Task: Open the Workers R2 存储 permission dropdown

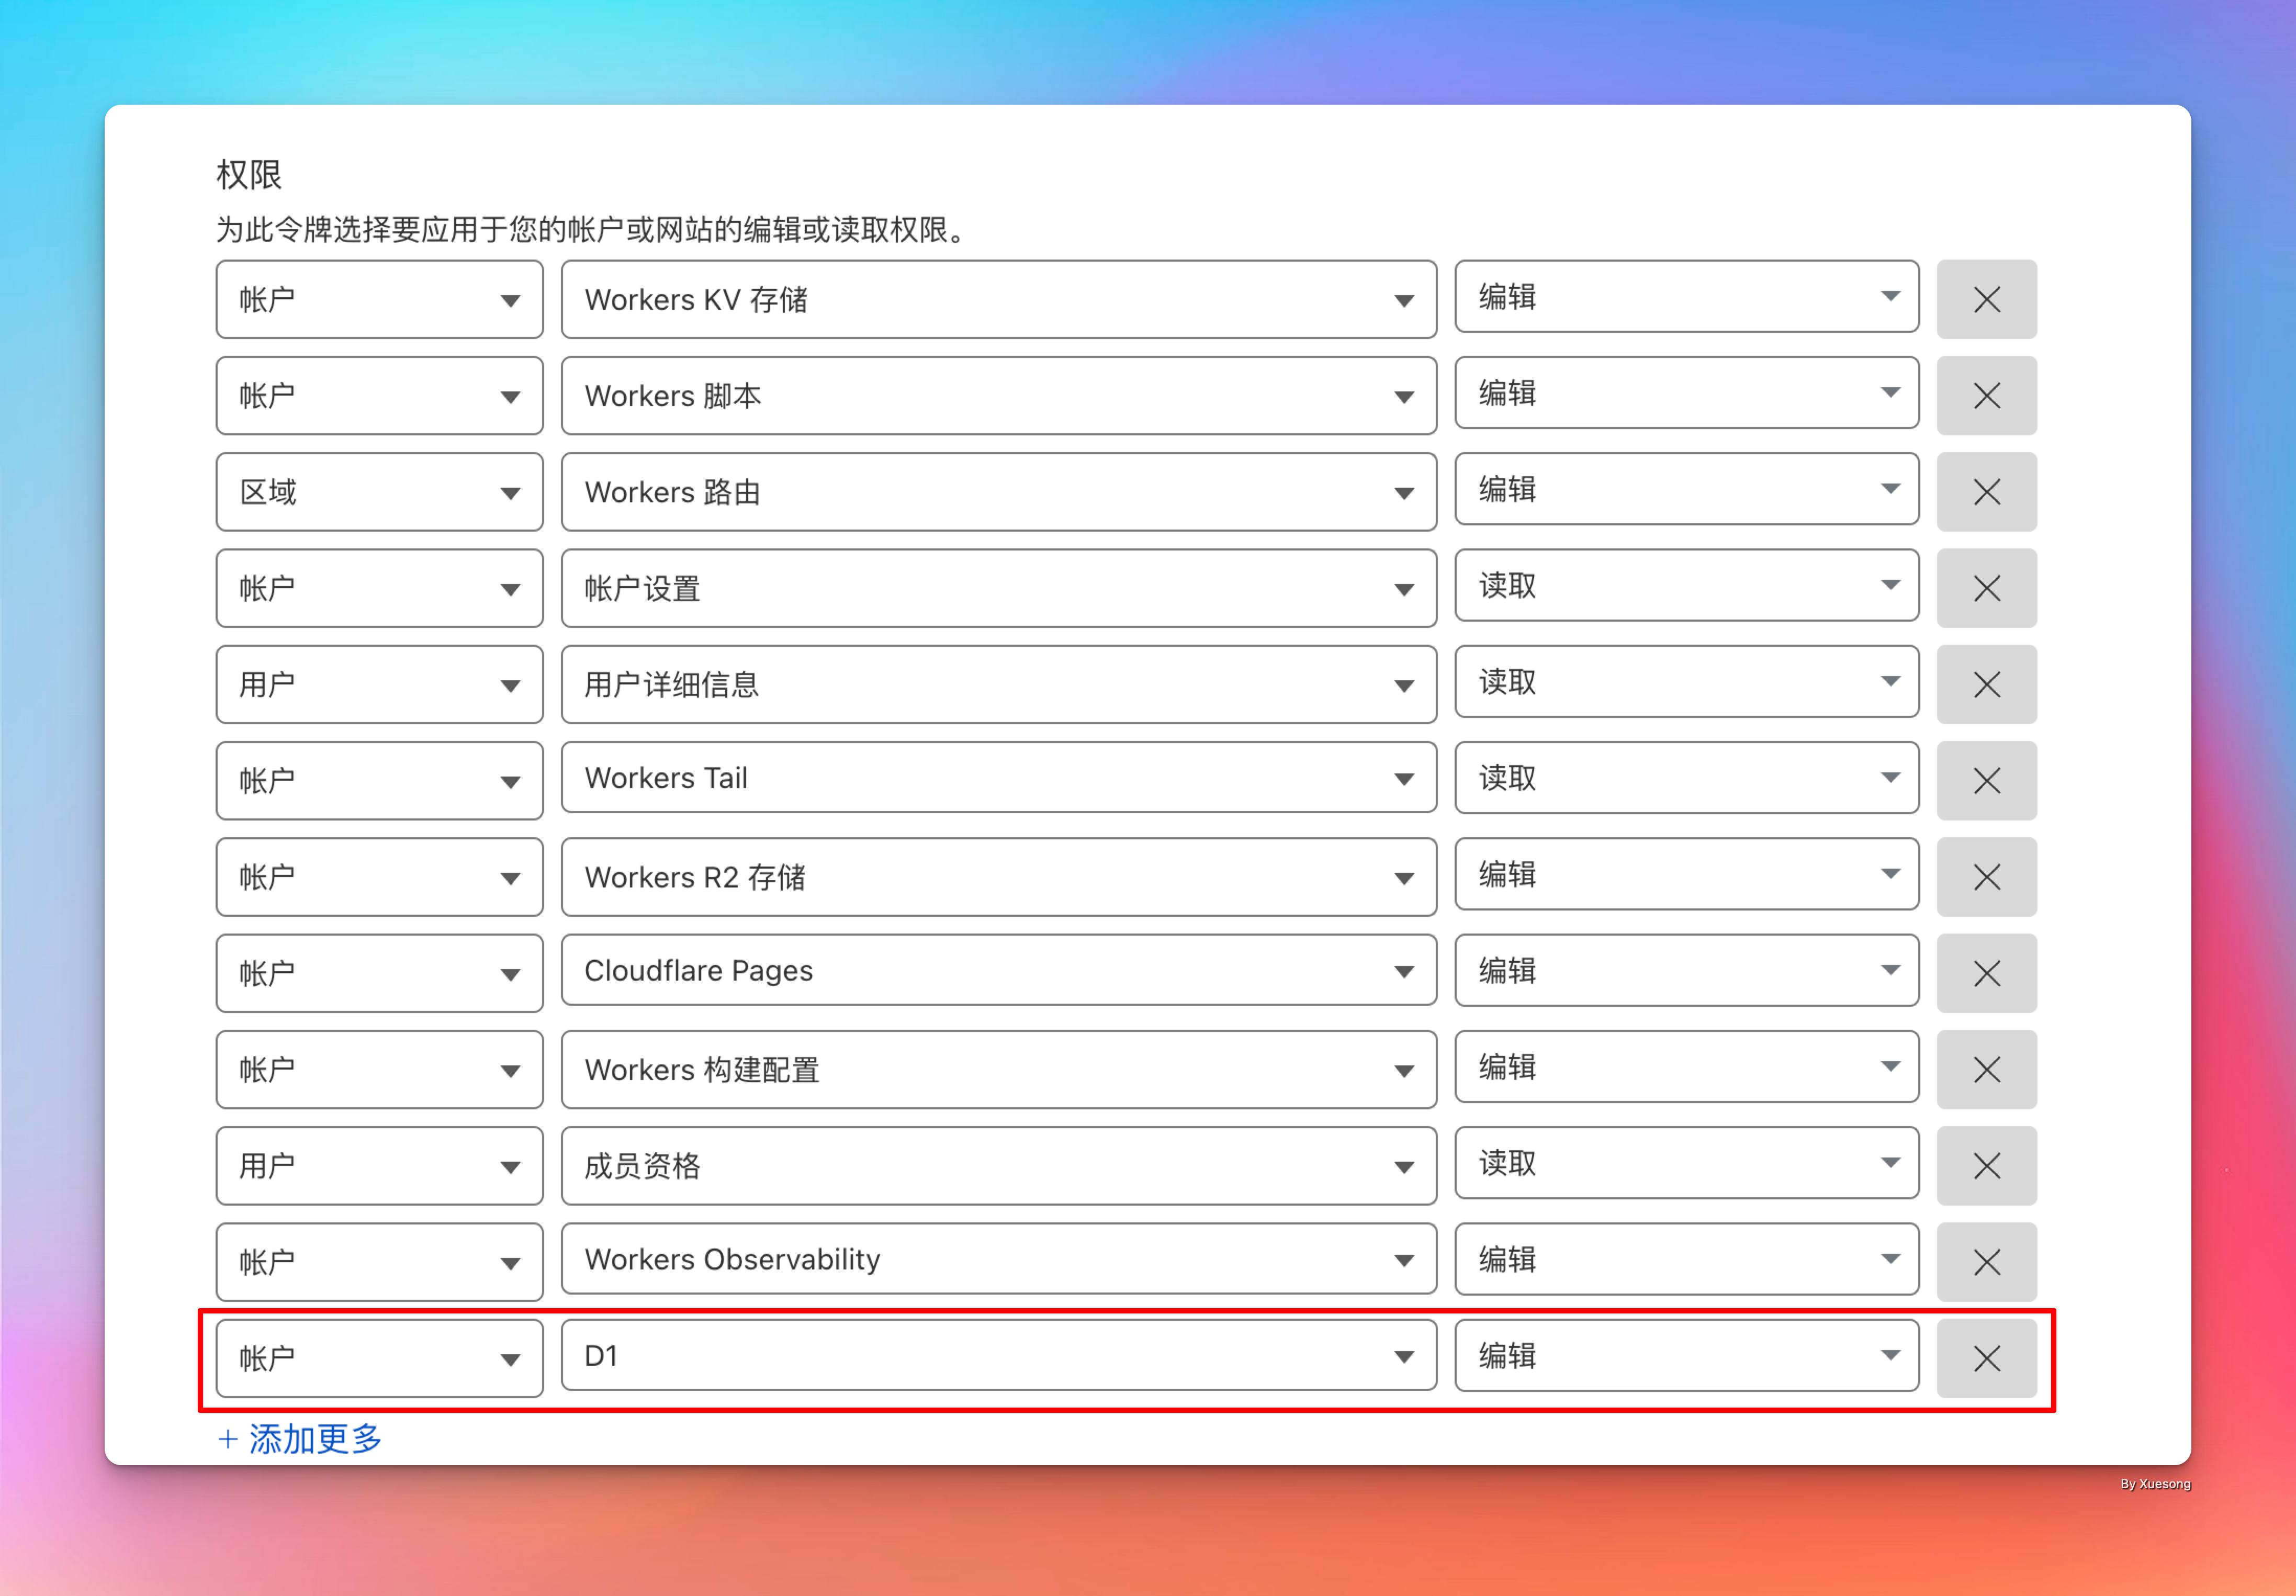Action: click(x=999, y=877)
